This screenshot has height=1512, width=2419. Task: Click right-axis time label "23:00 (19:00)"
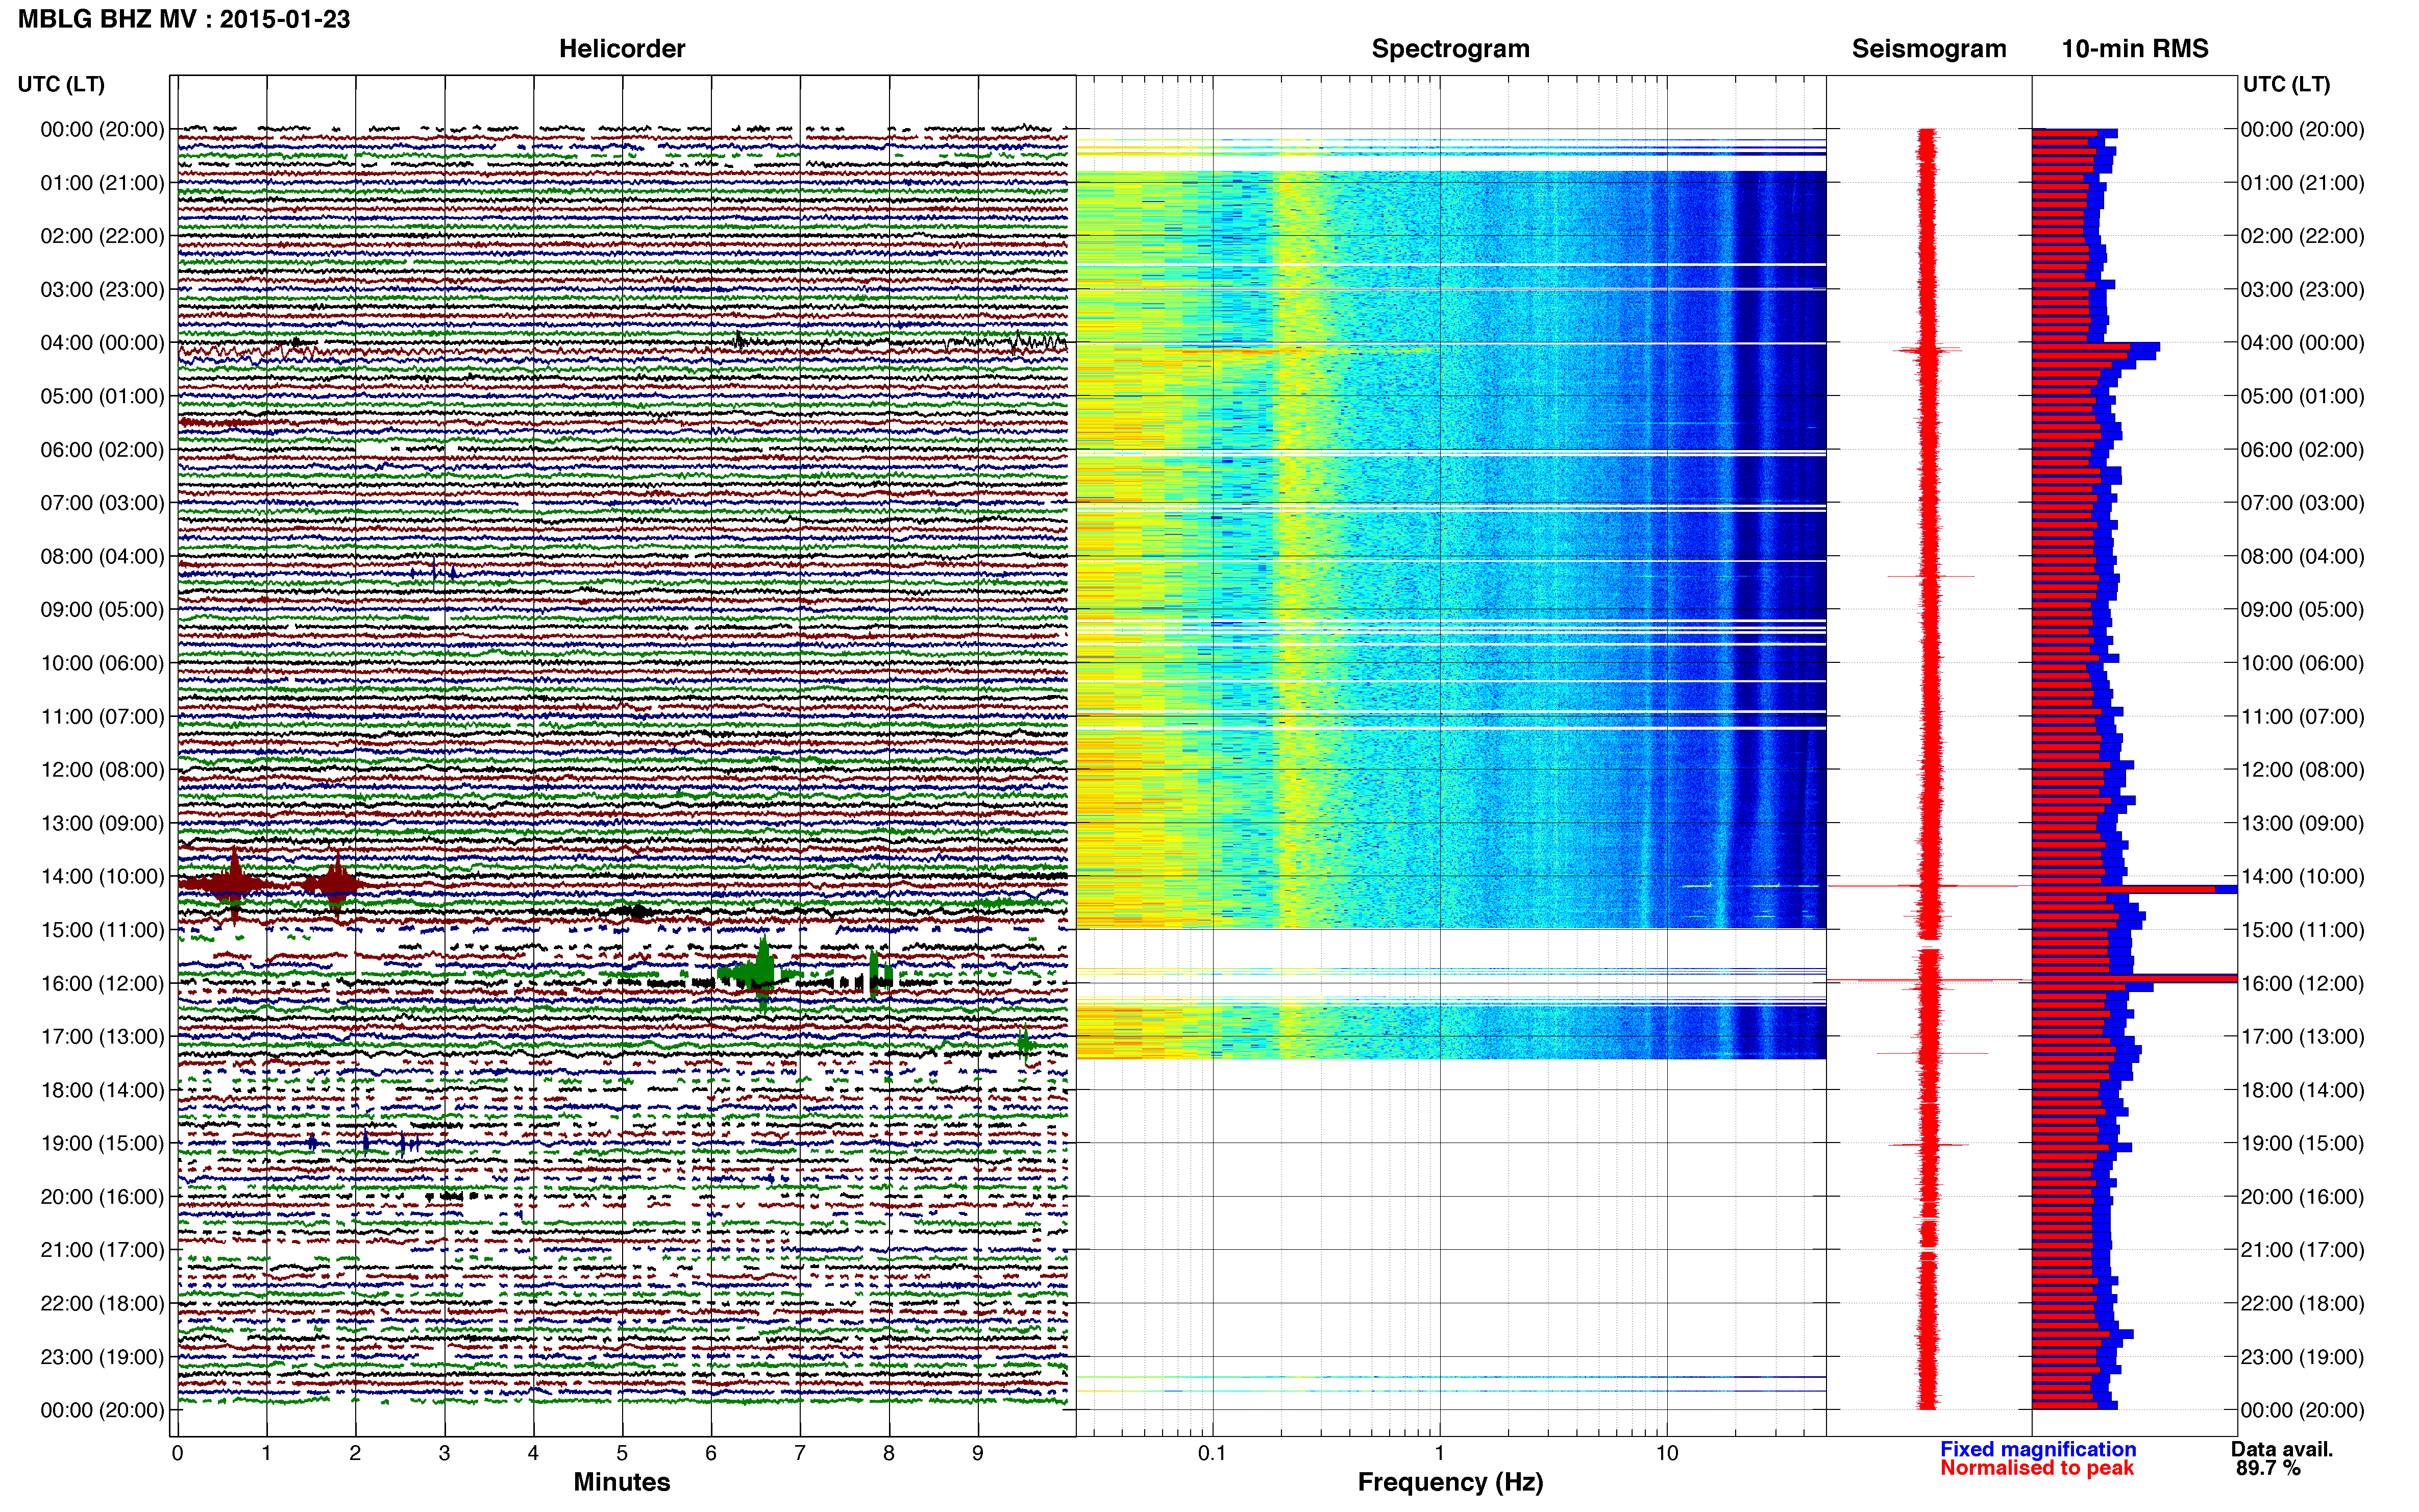tap(2302, 1357)
